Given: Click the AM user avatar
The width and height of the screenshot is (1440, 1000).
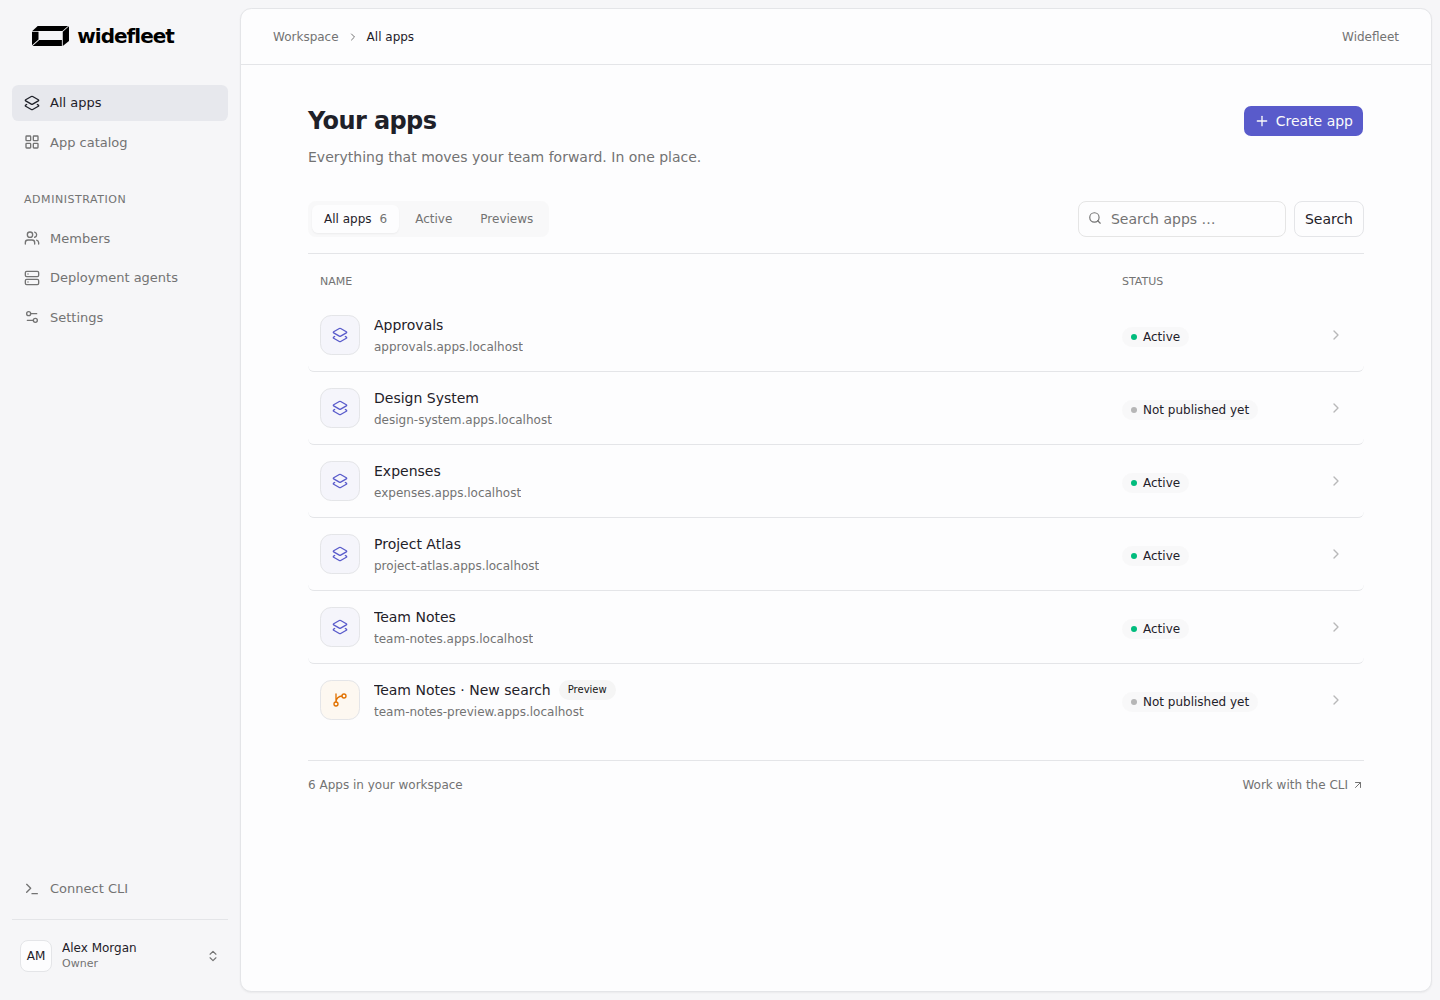Looking at the screenshot, I should [x=36, y=956].
